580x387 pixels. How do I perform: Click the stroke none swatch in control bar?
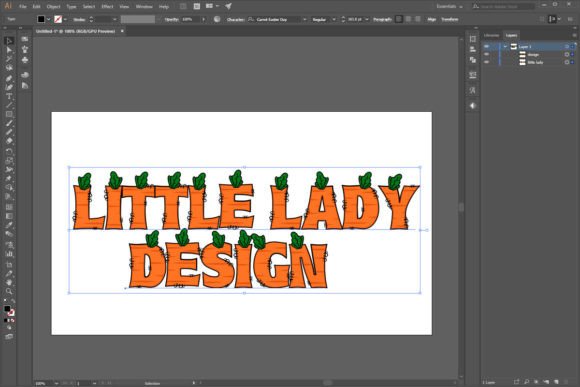coord(58,19)
